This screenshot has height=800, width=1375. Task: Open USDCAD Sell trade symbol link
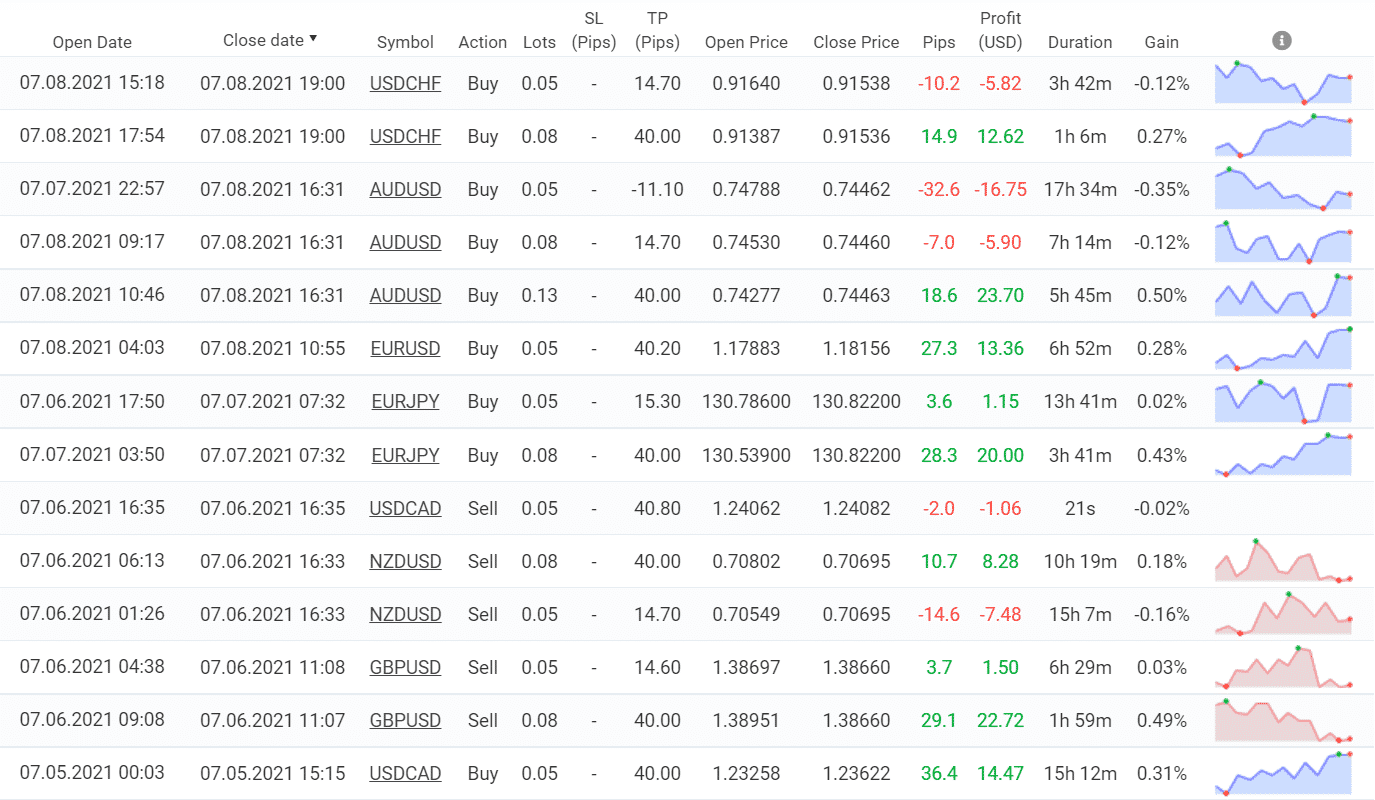click(x=405, y=508)
